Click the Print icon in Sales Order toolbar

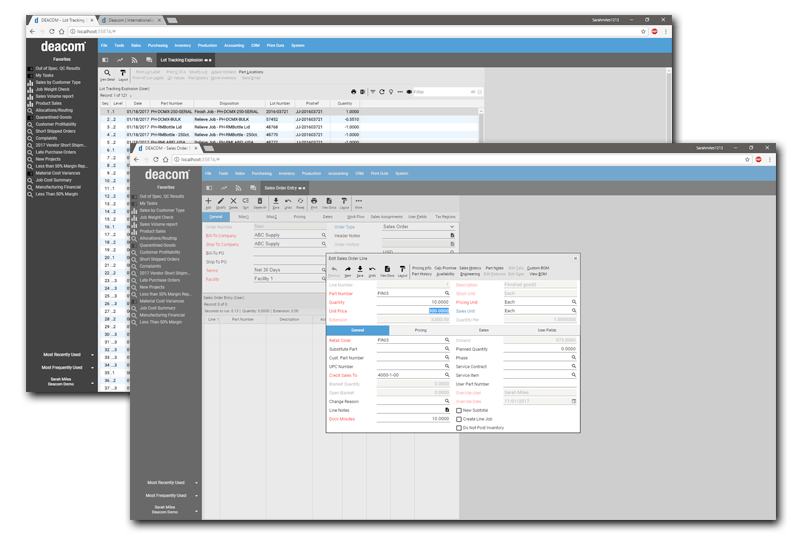point(314,201)
